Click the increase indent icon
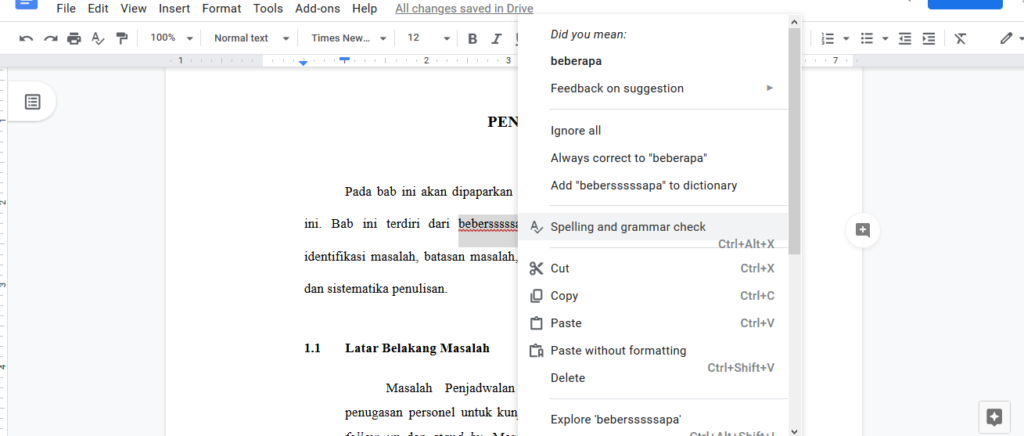 click(929, 39)
